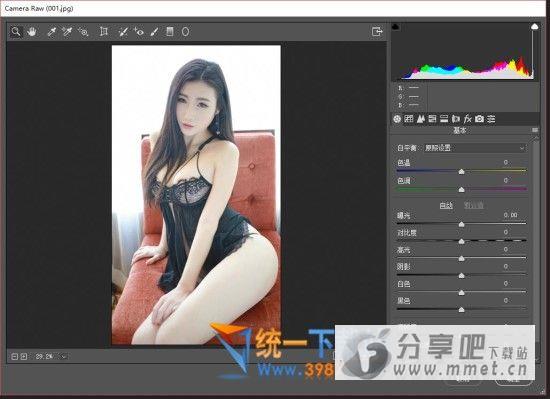Click the zoom in plus button
This screenshot has height=399, width=550.
pyautogui.click(x=24, y=357)
